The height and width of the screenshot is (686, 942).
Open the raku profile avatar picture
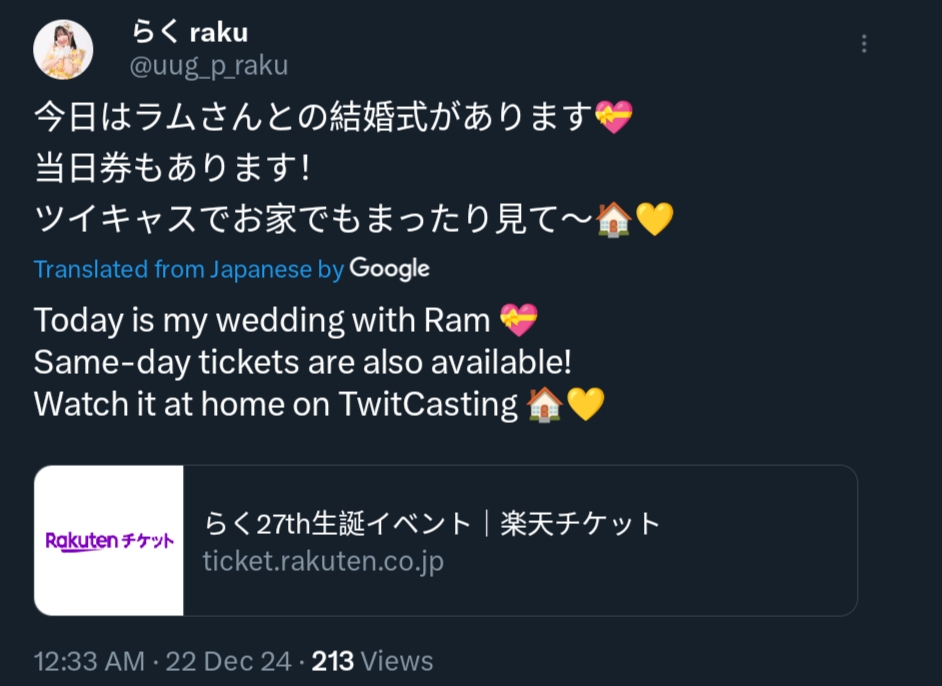tap(63, 49)
